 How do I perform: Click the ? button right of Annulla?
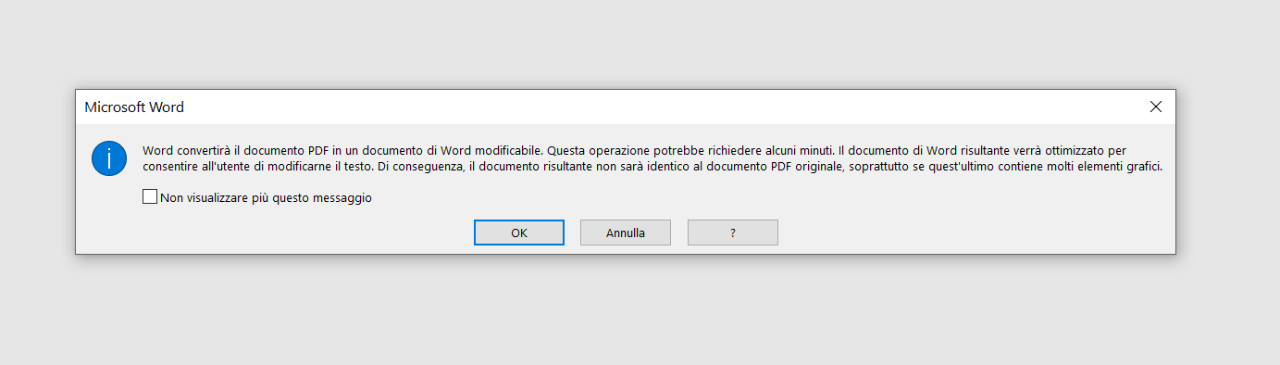point(733,233)
